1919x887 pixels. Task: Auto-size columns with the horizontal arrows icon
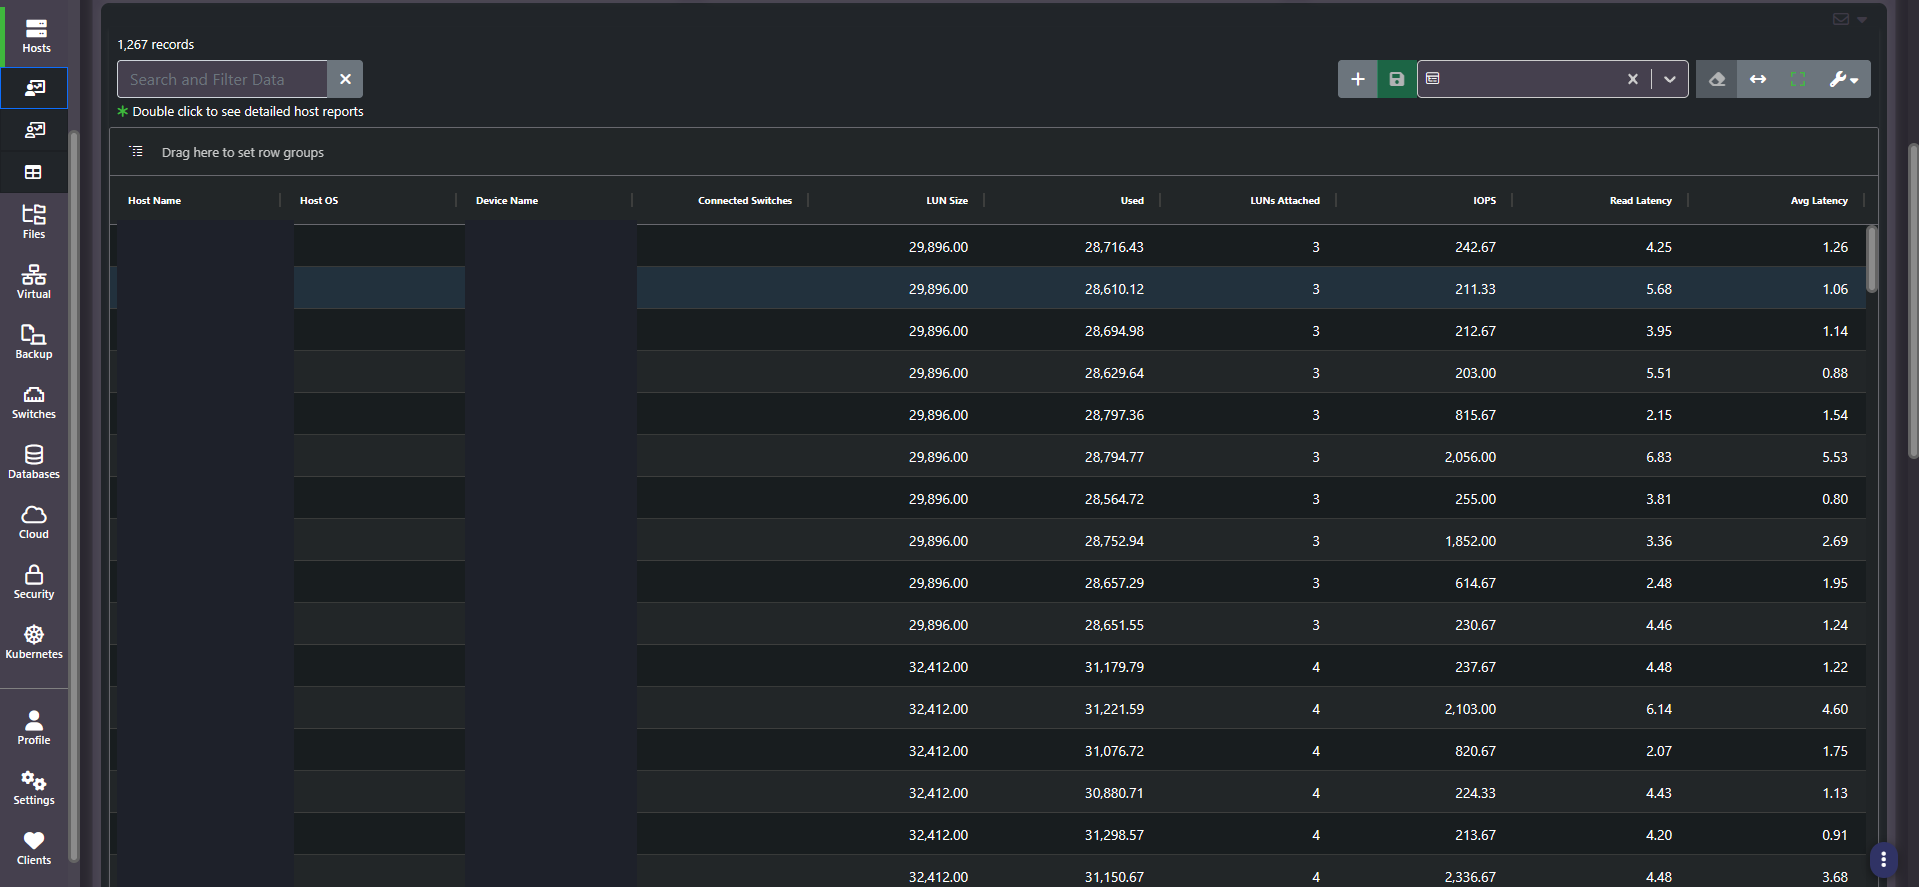tap(1758, 79)
